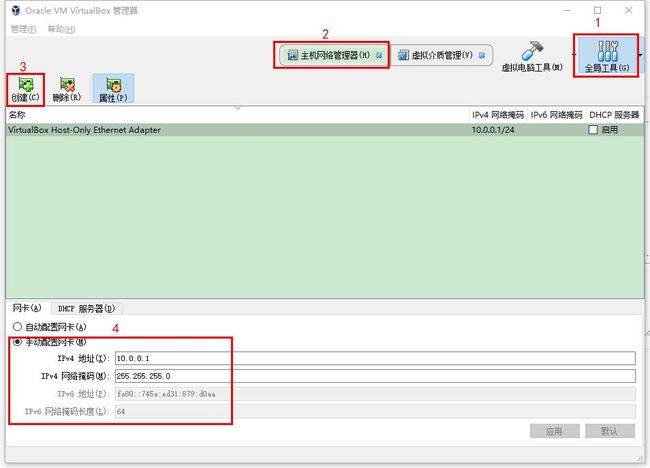The width and height of the screenshot is (650, 468).
Task: Click the IPv6 prefix length field 64
Action: click(x=375, y=412)
